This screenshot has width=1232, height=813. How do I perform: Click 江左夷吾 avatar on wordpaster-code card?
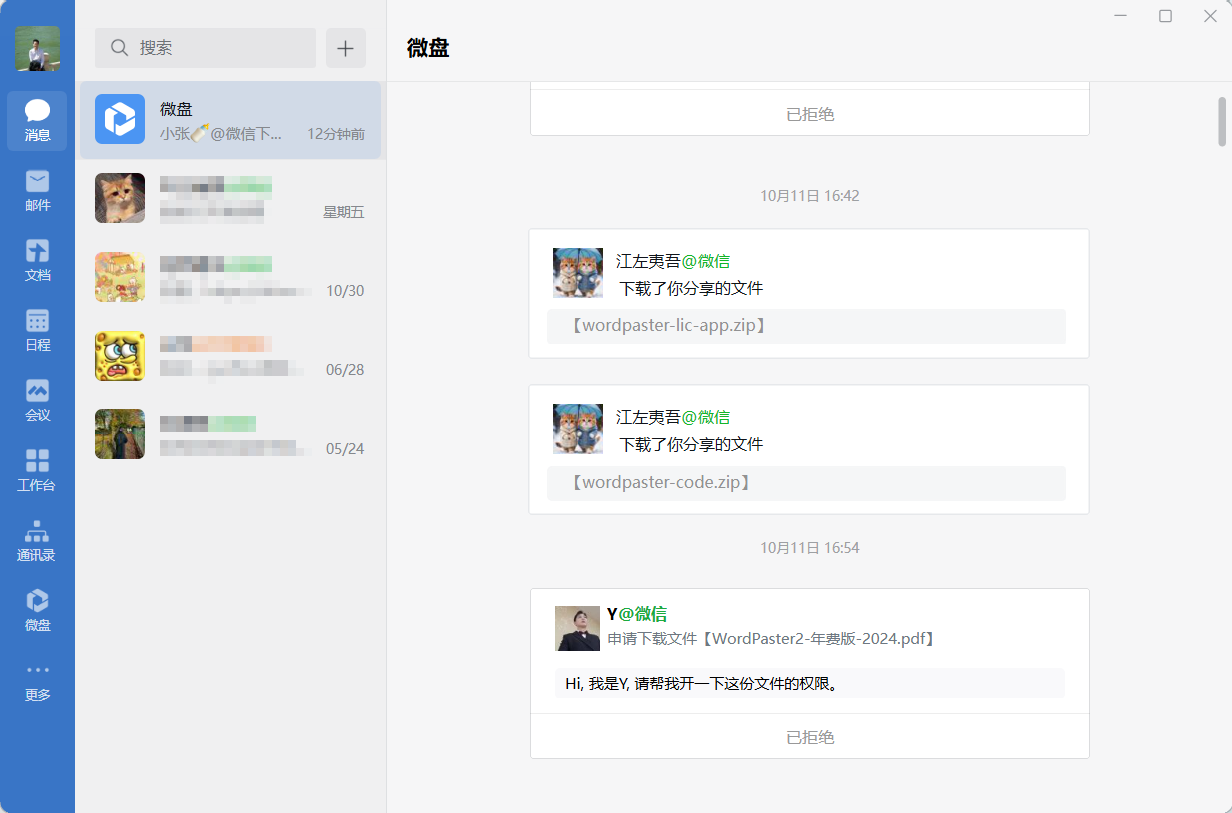click(578, 429)
